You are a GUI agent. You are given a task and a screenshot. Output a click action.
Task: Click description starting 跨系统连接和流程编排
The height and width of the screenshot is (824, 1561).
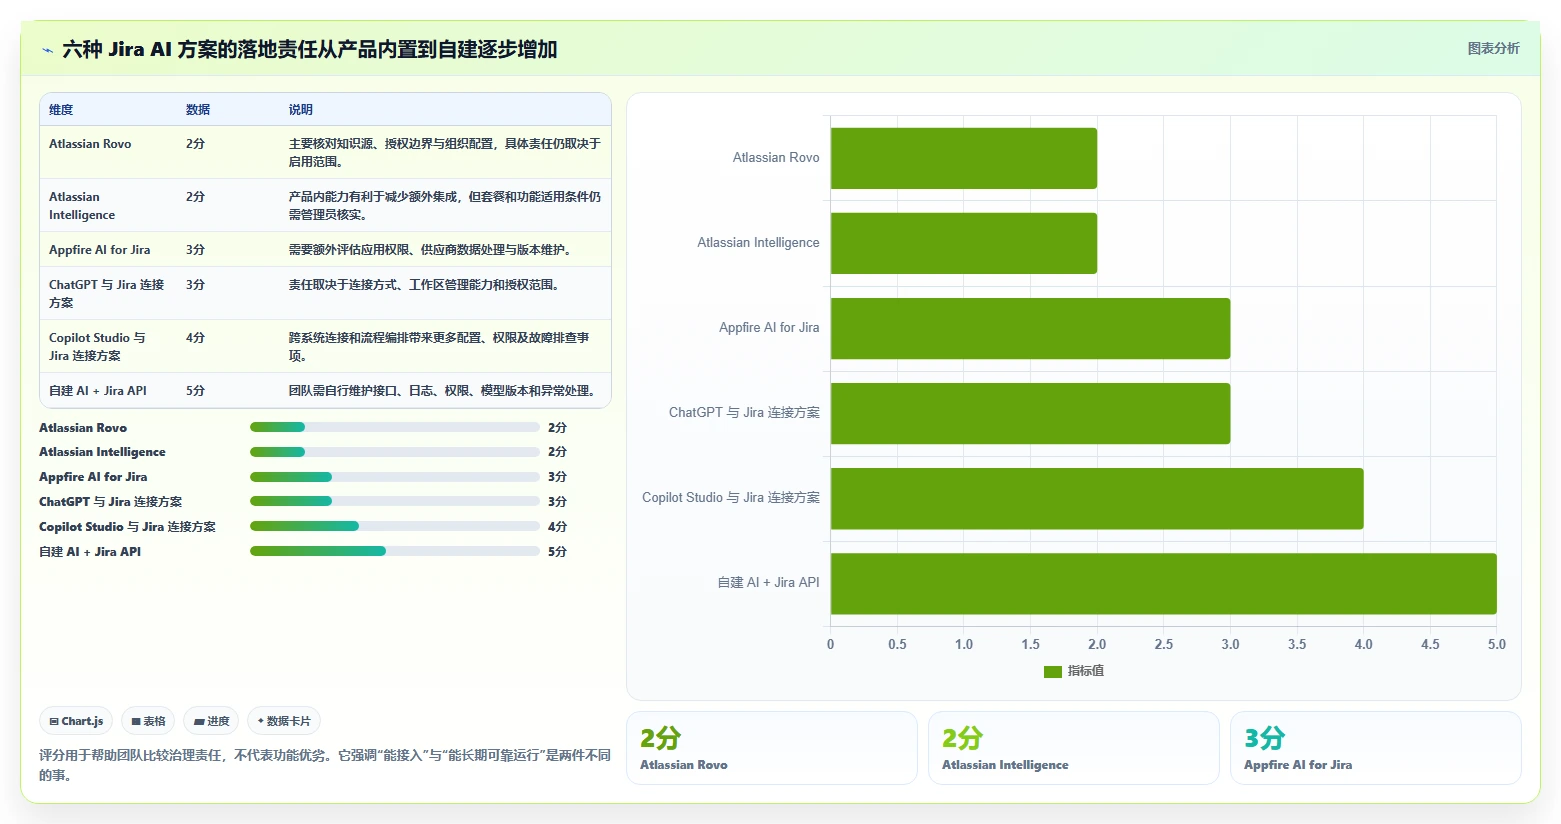tap(439, 347)
